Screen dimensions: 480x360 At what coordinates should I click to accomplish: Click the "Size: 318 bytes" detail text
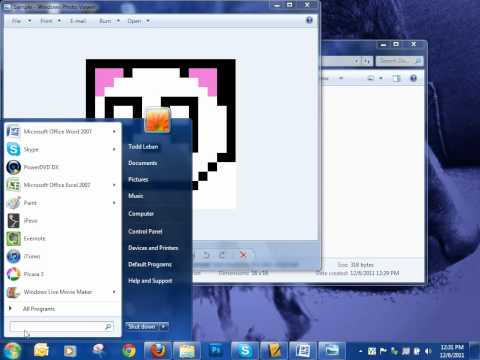point(355,265)
